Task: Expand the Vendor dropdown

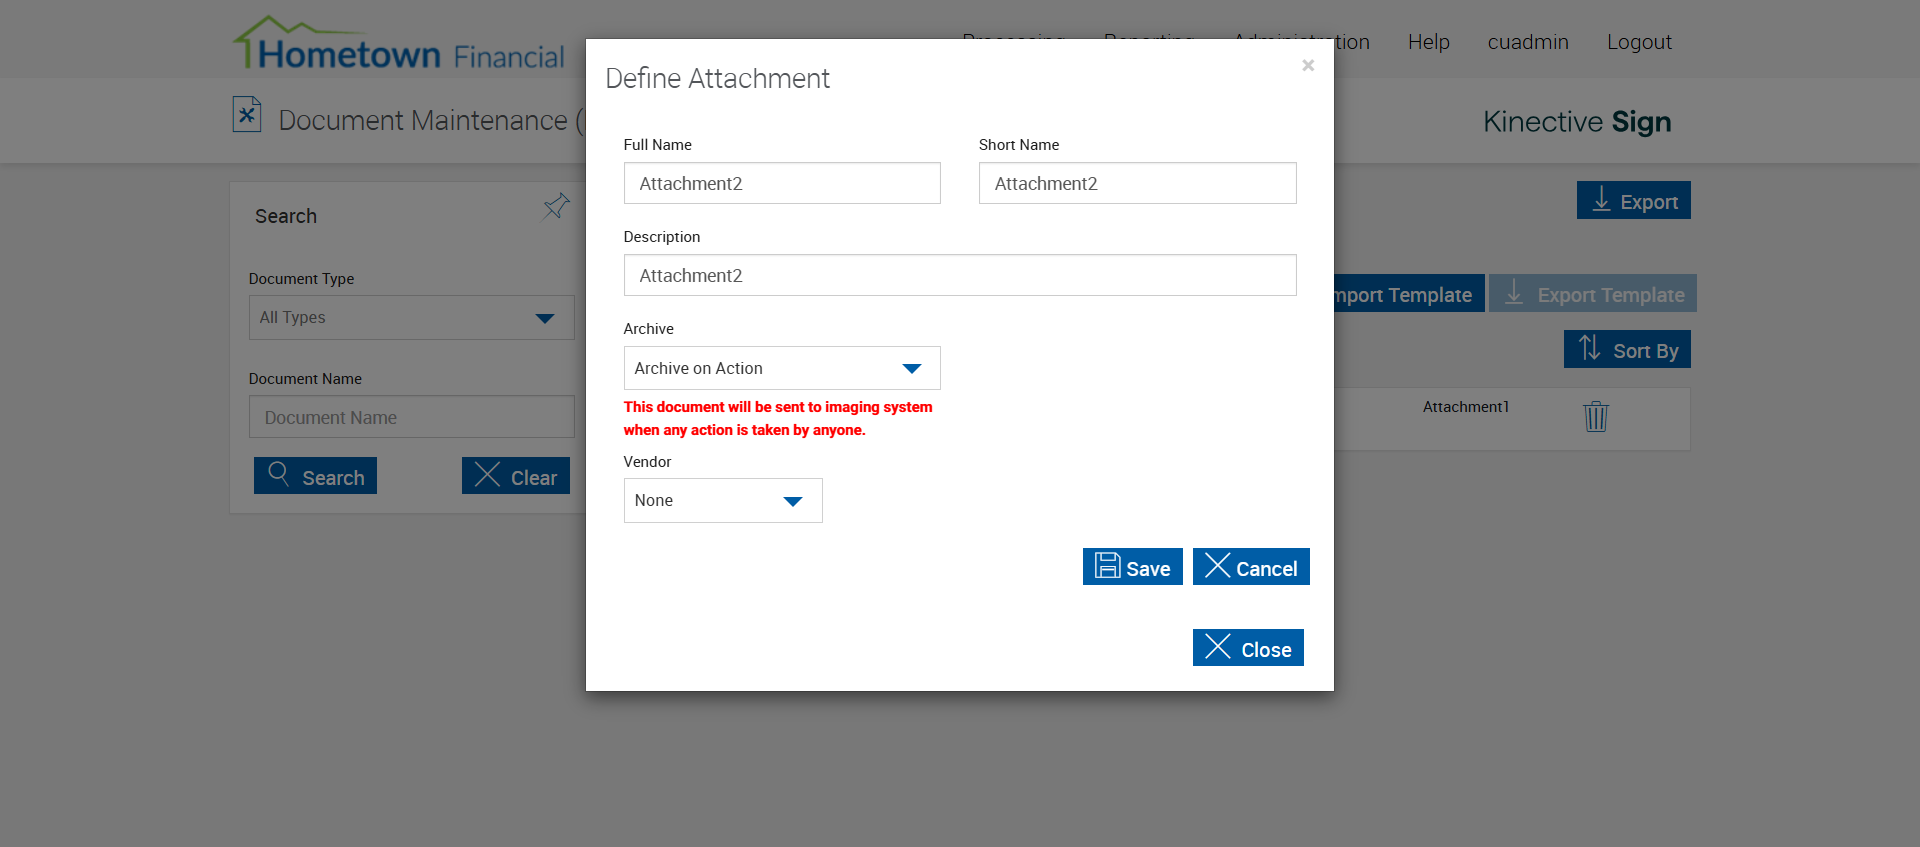Action: click(722, 500)
